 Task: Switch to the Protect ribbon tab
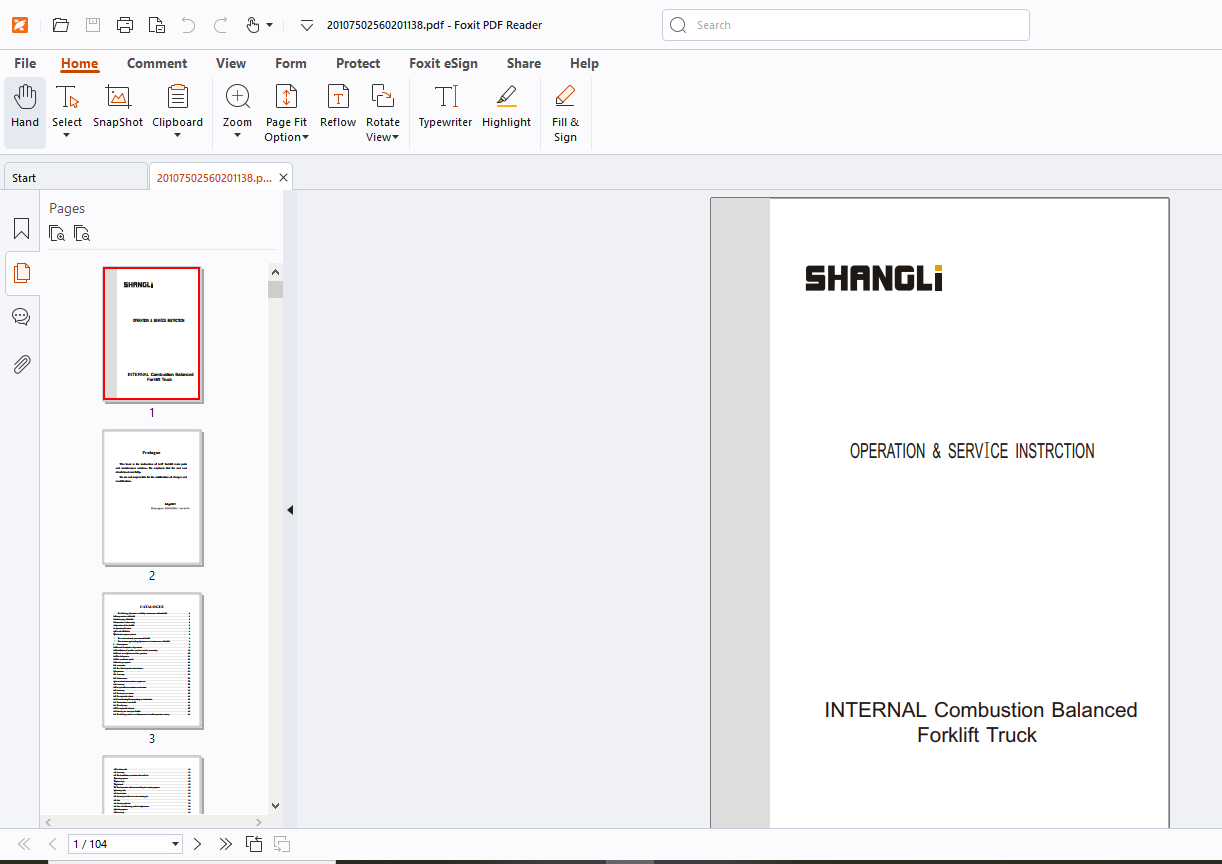tap(358, 63)
